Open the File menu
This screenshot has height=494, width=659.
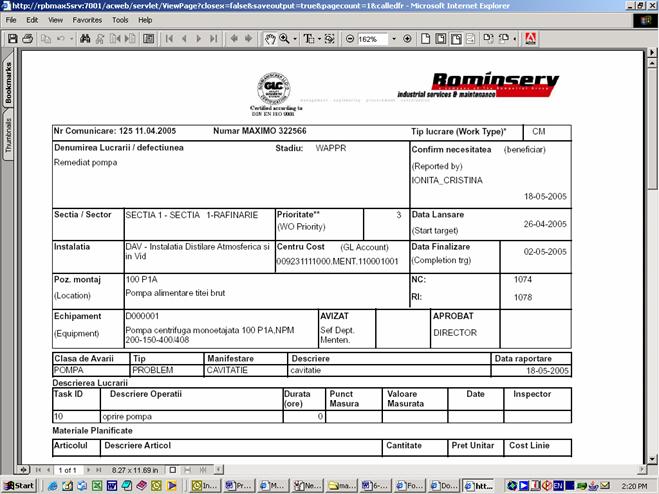click(11, 20)
